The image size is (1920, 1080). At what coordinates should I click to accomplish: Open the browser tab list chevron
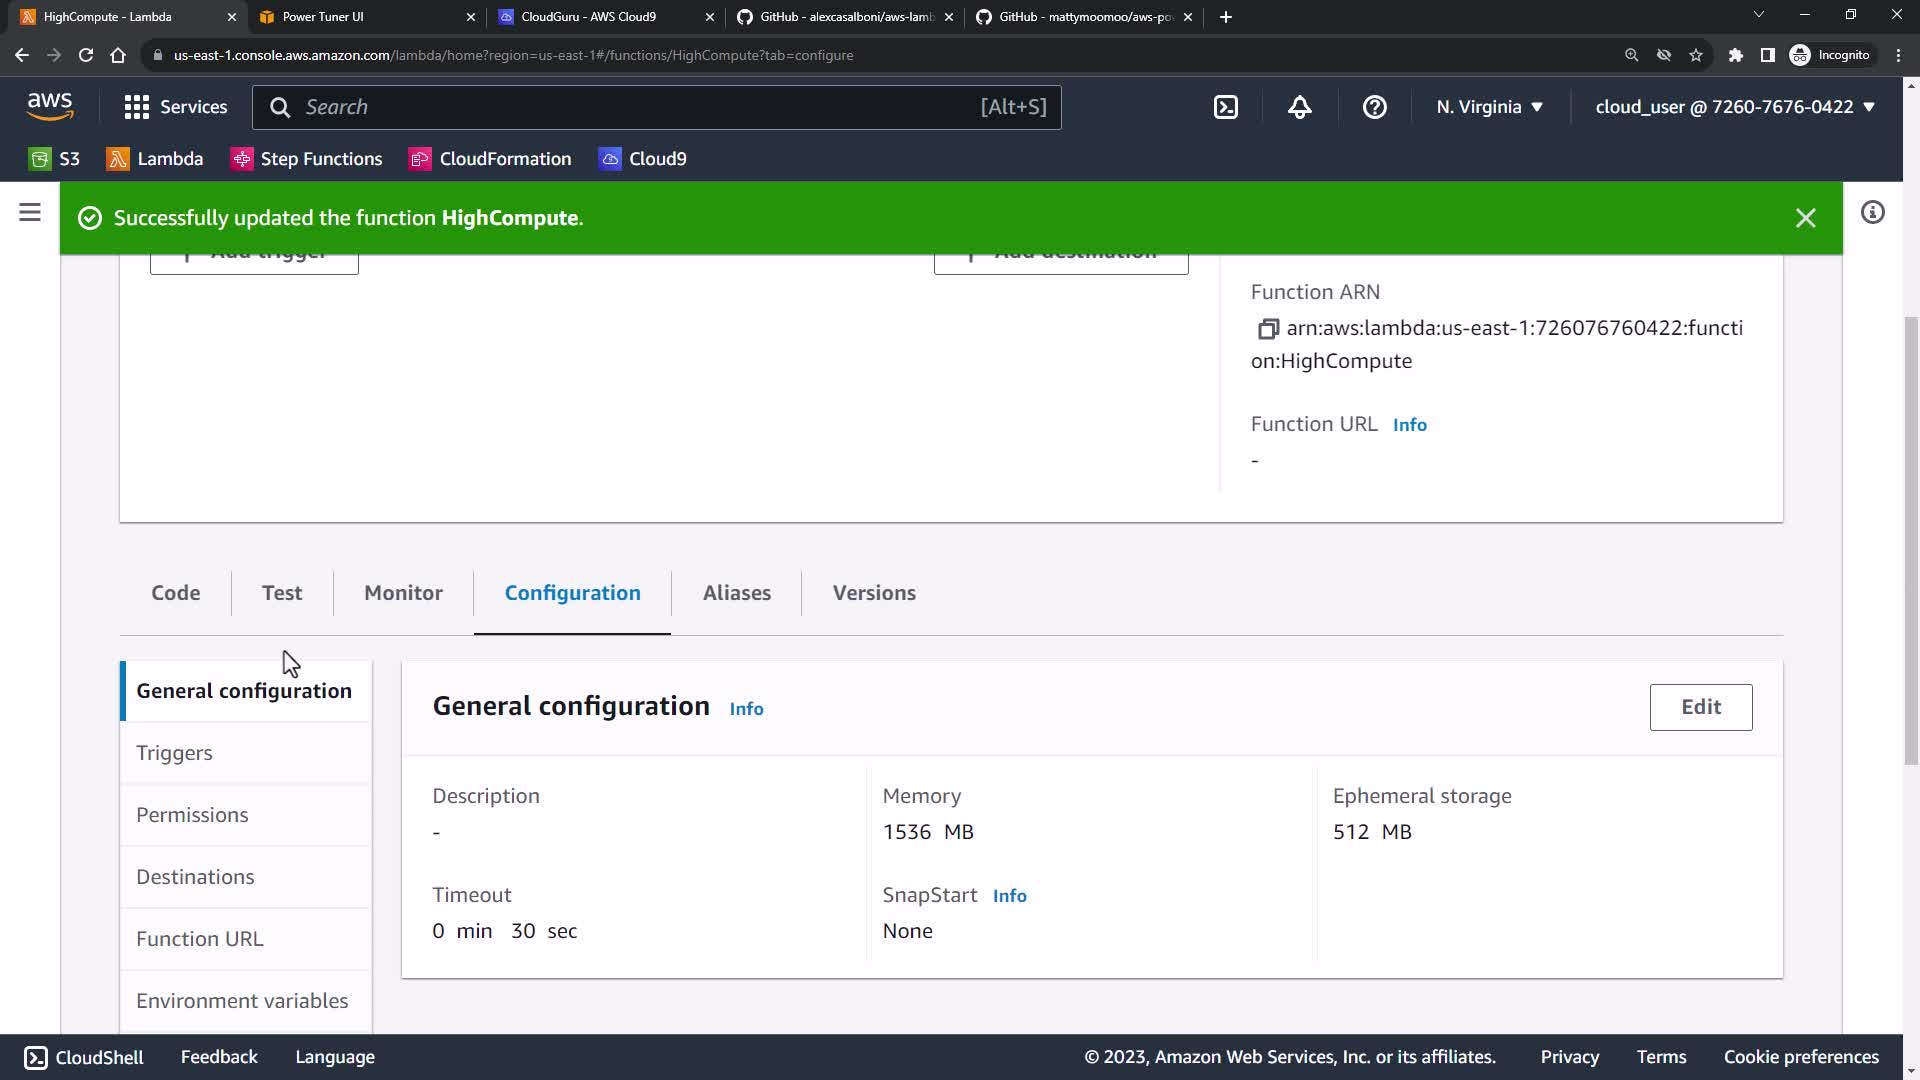point(1758,15)
